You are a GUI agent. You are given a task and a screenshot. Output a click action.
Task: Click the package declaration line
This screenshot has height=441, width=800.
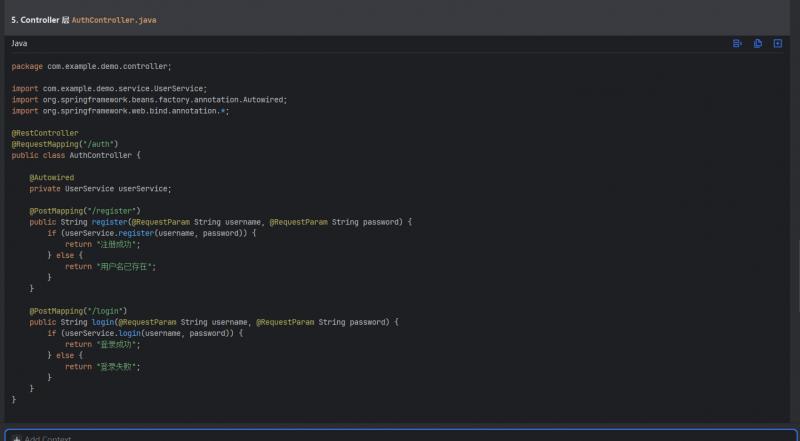click(x=91, y=66)
